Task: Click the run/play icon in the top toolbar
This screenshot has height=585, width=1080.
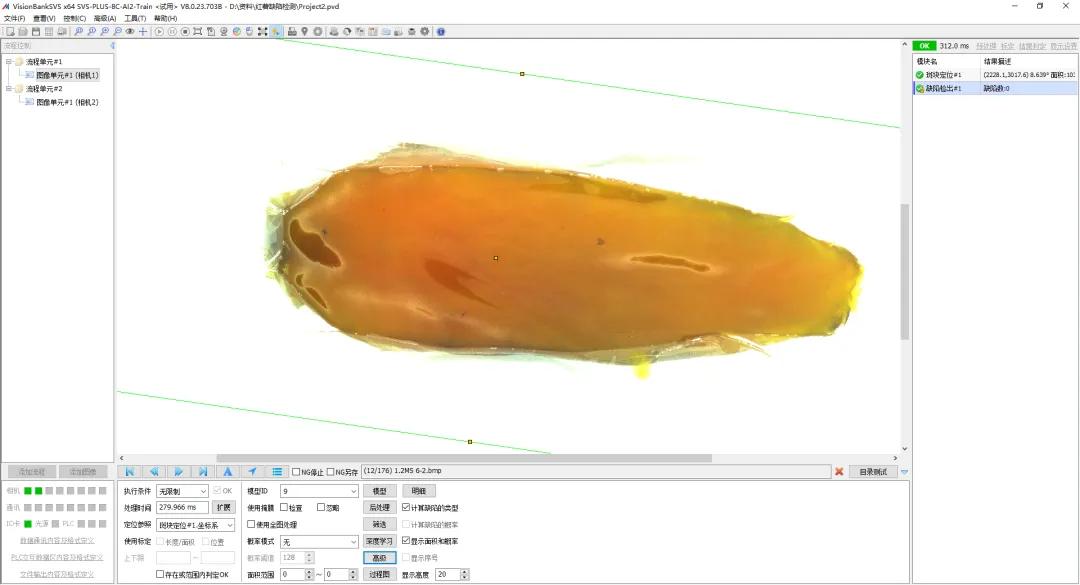Action: 159,32
